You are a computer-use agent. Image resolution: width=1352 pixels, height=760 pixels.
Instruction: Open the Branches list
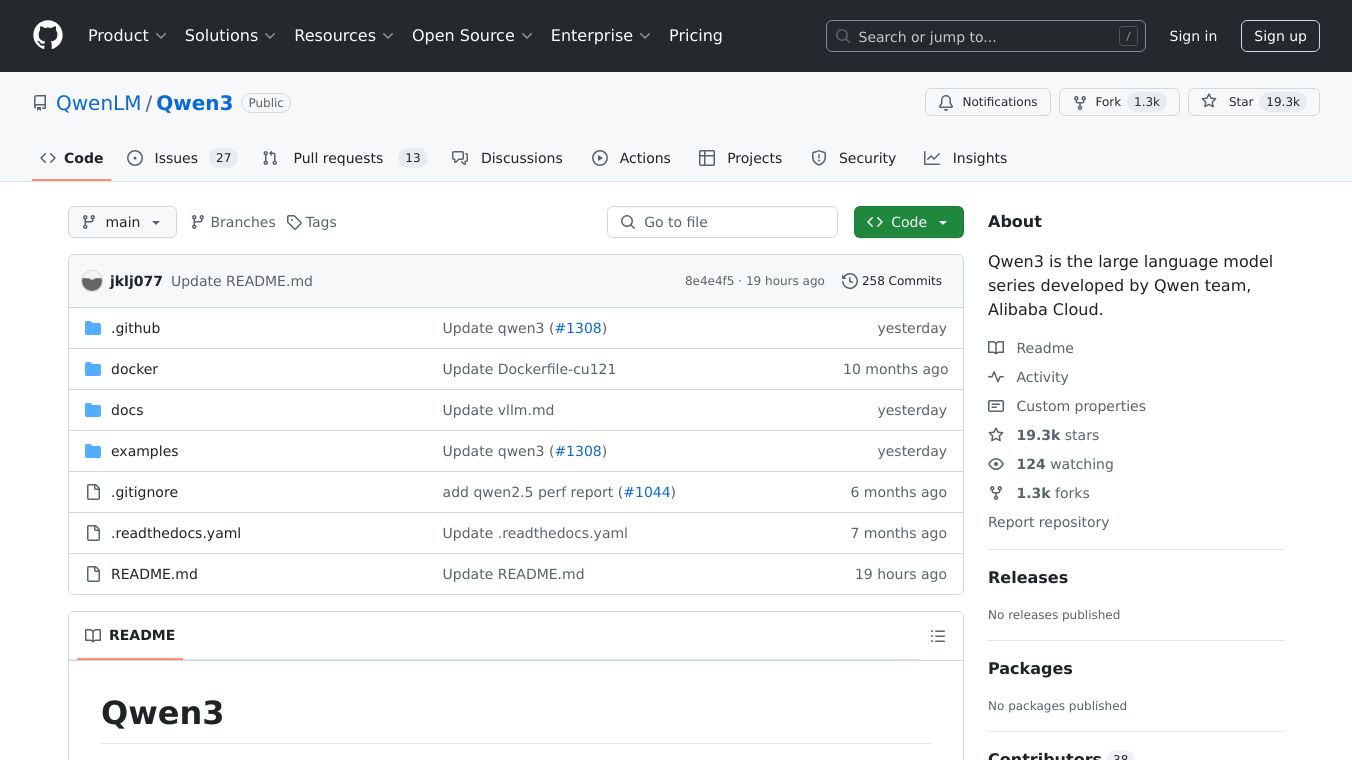click(233, 222)
